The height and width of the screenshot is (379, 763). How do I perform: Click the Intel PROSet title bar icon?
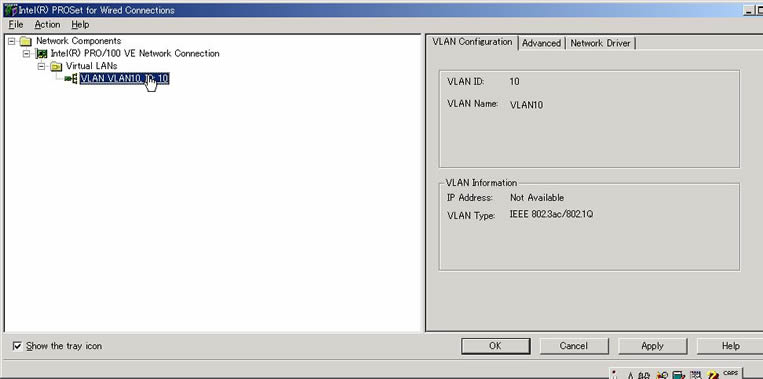(x=10, y=10)
